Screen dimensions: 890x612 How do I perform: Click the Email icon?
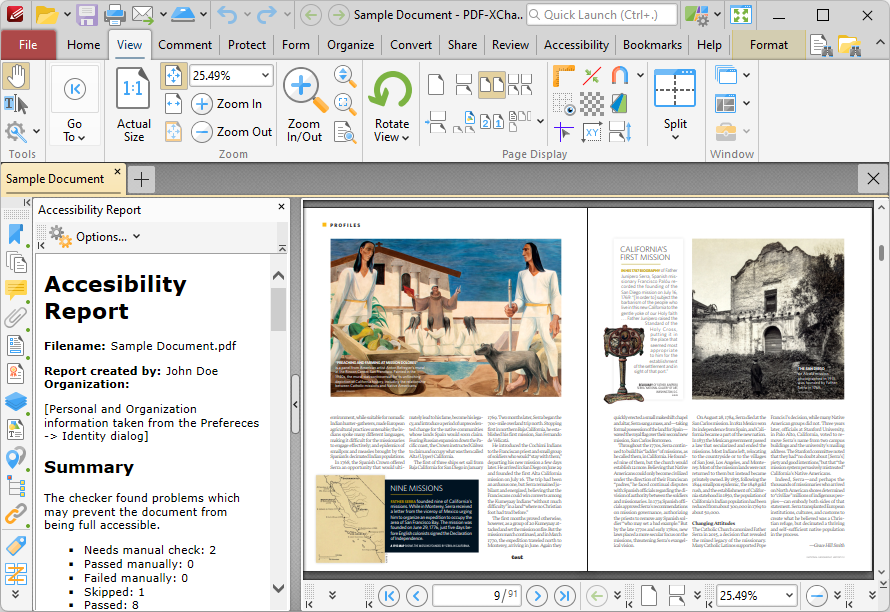point(142,15)
